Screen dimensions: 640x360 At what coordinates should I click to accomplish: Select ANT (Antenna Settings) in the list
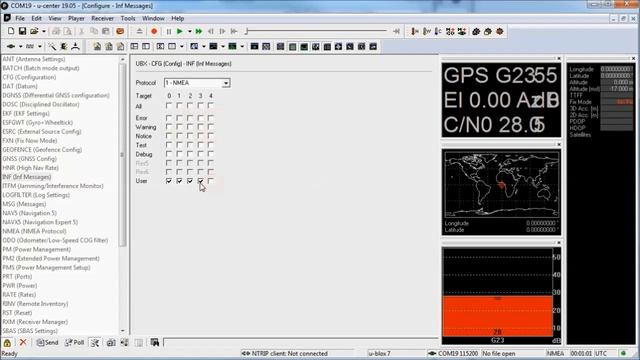[34, 59]
